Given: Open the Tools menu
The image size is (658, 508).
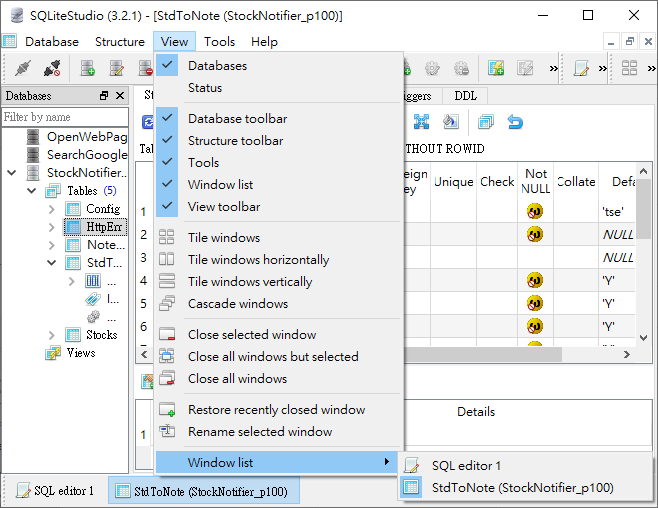Looking at the screenshot, I should pos(219,42).
